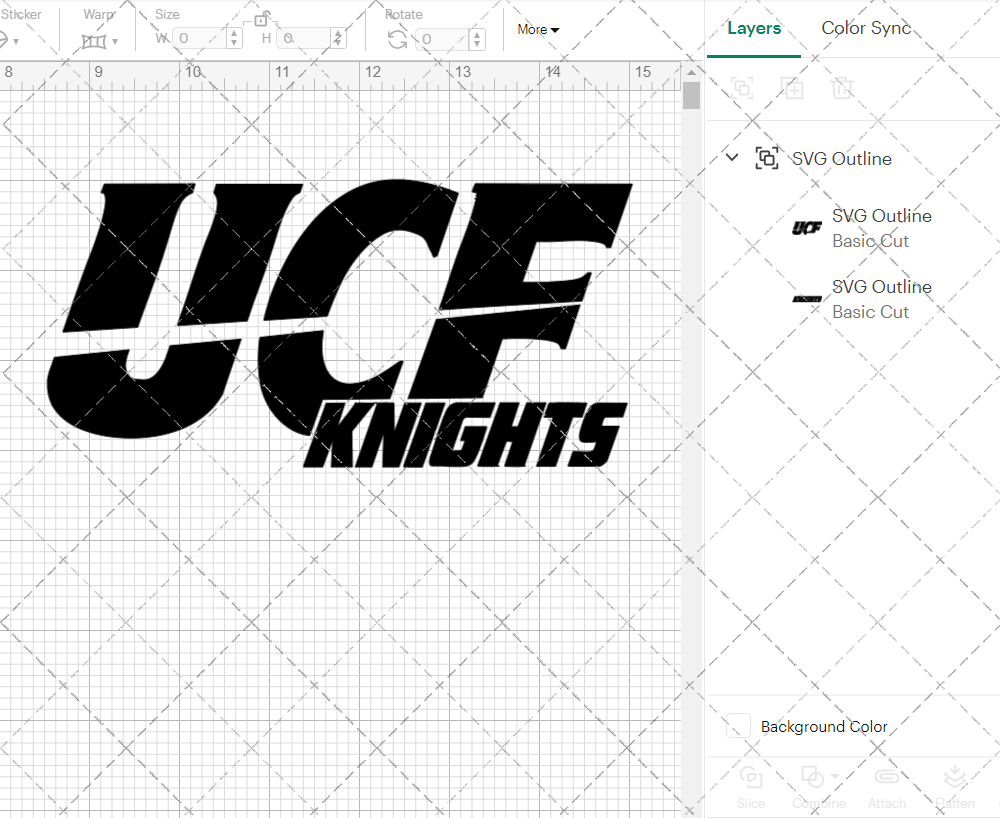Click the Sticker tool icon
The image size is (1000, 818).
pos(9,38)
